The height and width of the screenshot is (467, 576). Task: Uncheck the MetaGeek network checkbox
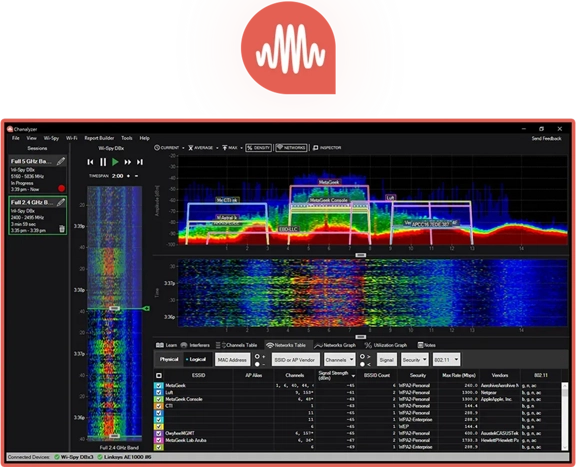[159, 385]
